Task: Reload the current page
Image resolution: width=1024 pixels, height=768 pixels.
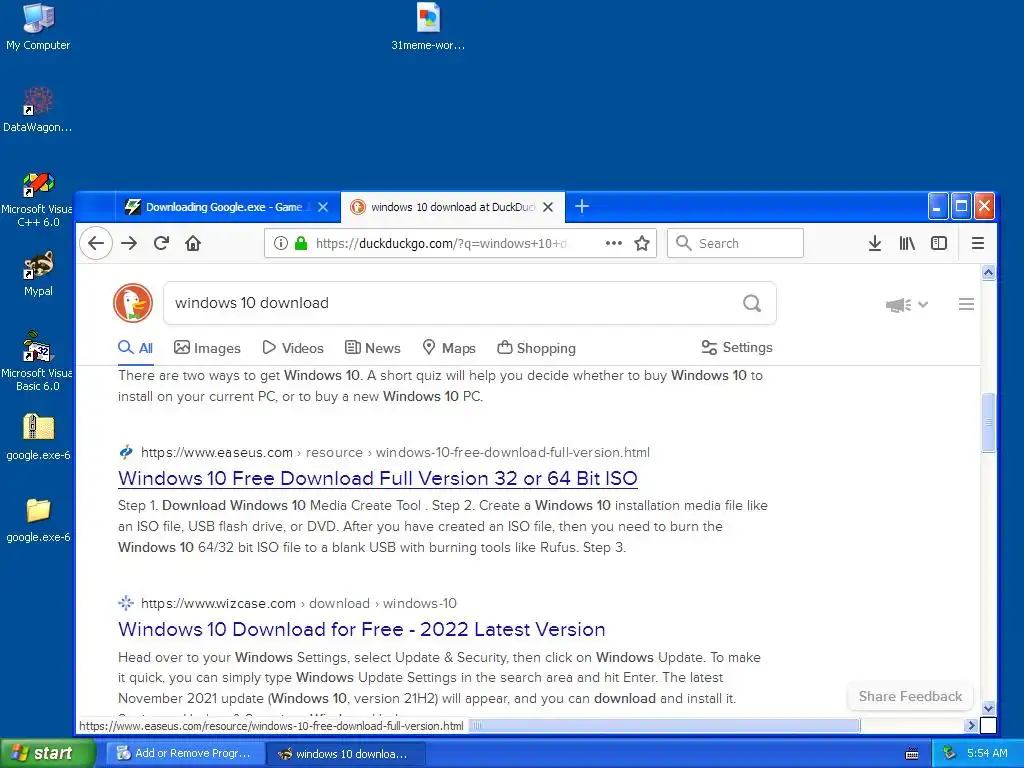Action: pos(161,244)
